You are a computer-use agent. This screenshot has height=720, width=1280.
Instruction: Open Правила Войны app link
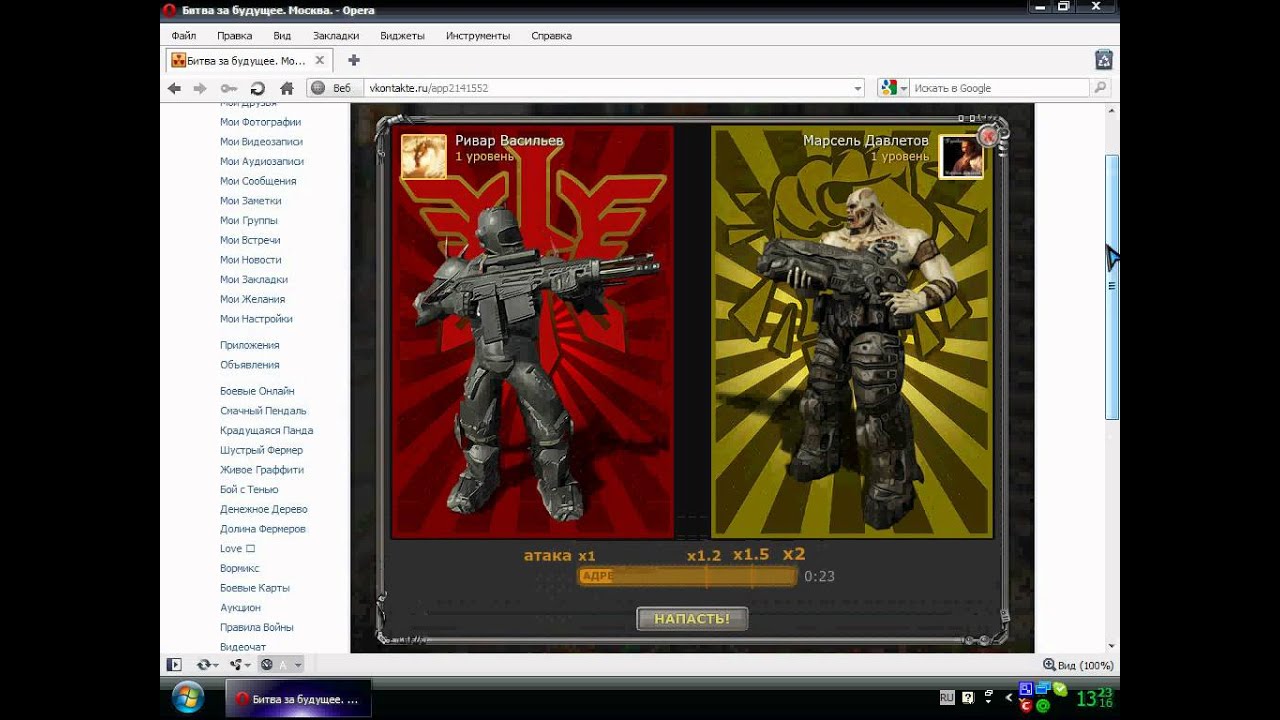coord(257,627)
